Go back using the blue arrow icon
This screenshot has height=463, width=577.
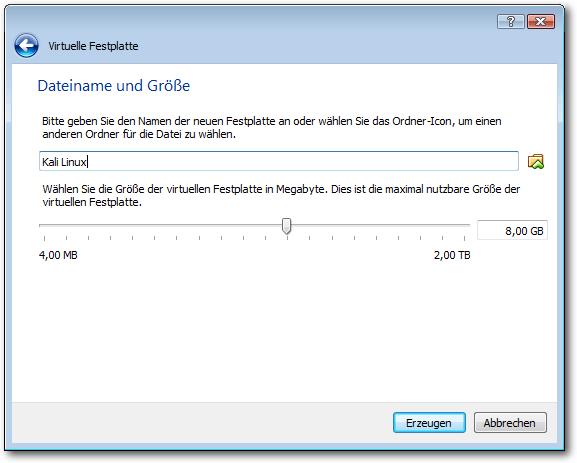(26, 46)
